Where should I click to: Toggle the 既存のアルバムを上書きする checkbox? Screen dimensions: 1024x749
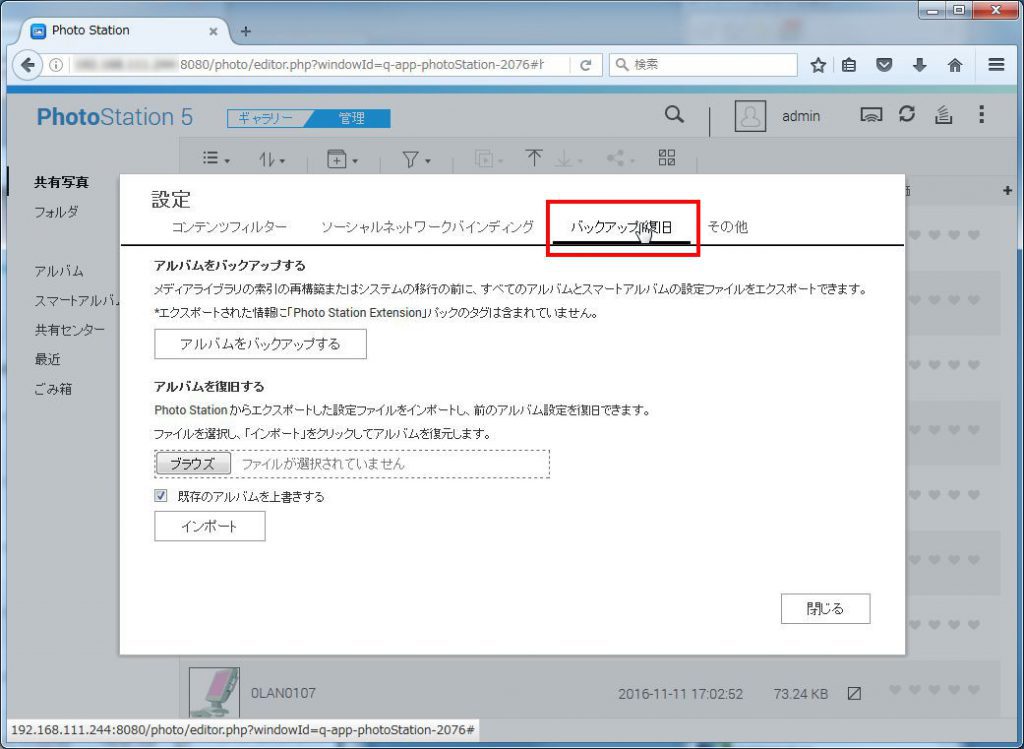tap(161, 496)
